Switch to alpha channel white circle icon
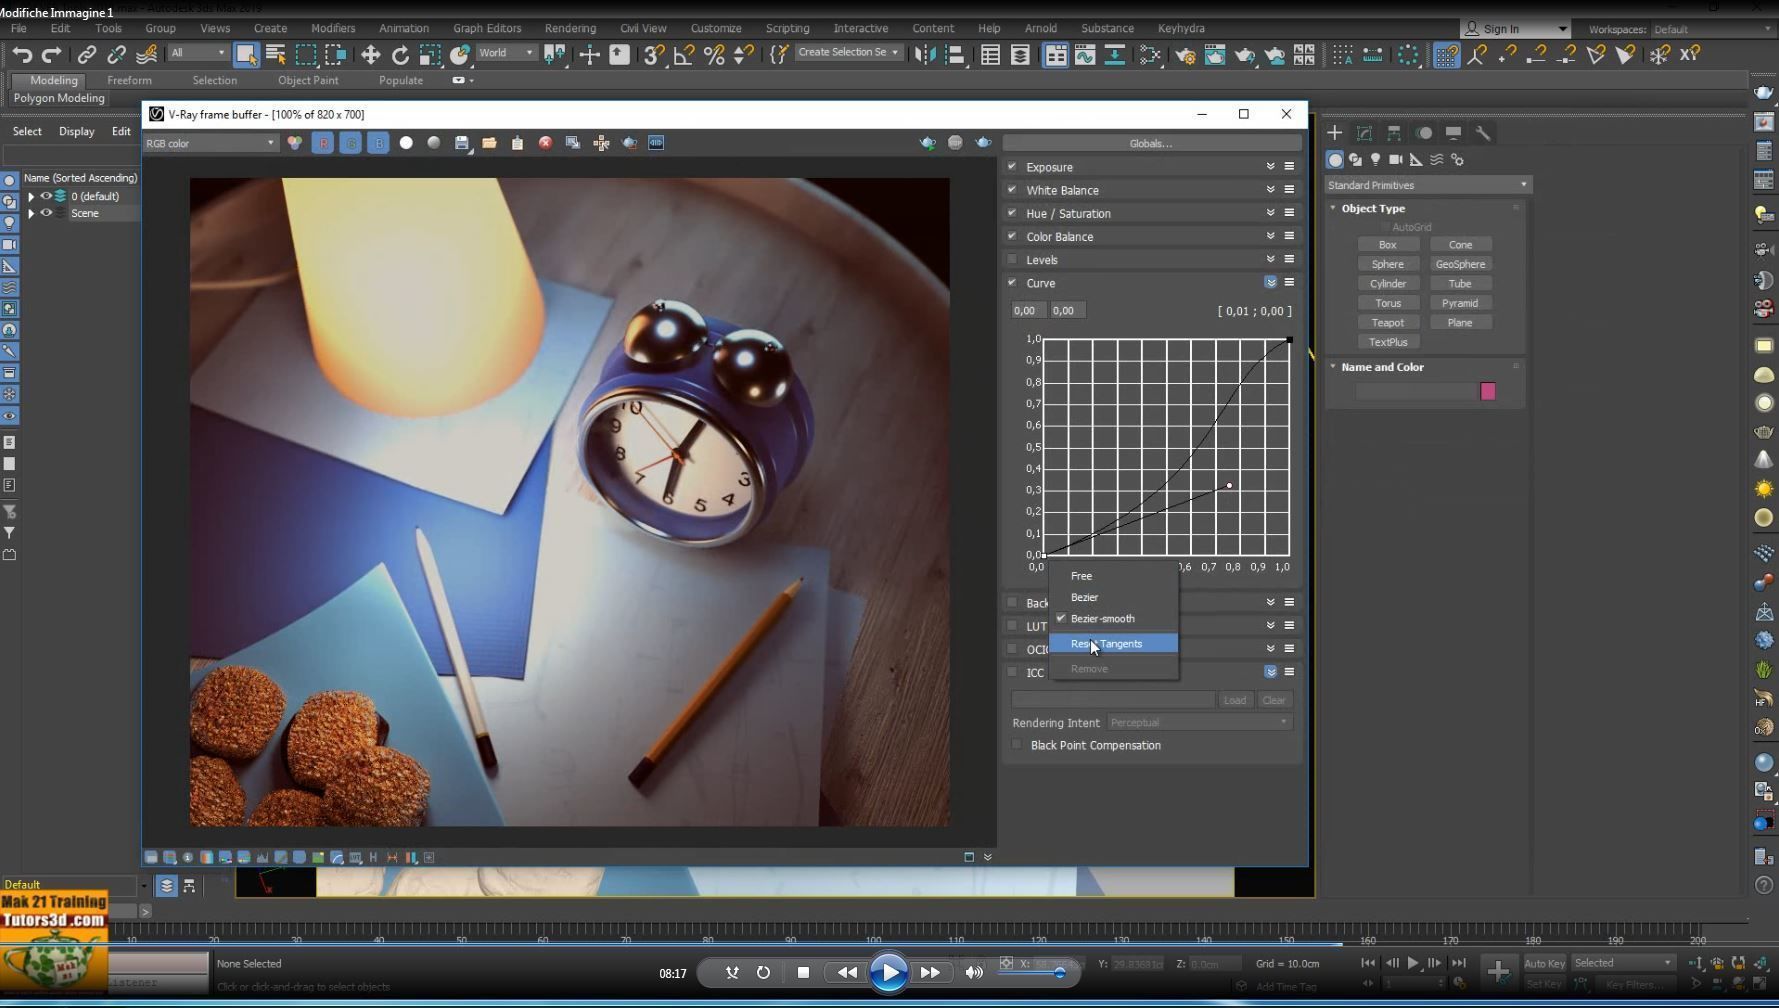The image size is (1779, 1008). pyautogui.click(x=406, y=143)
